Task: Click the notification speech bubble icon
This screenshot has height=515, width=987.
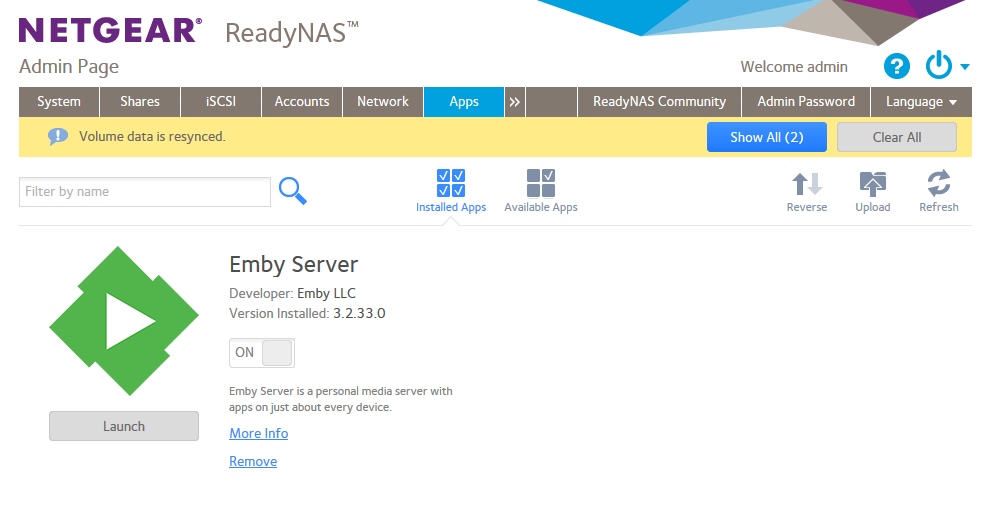Action: 58,137
